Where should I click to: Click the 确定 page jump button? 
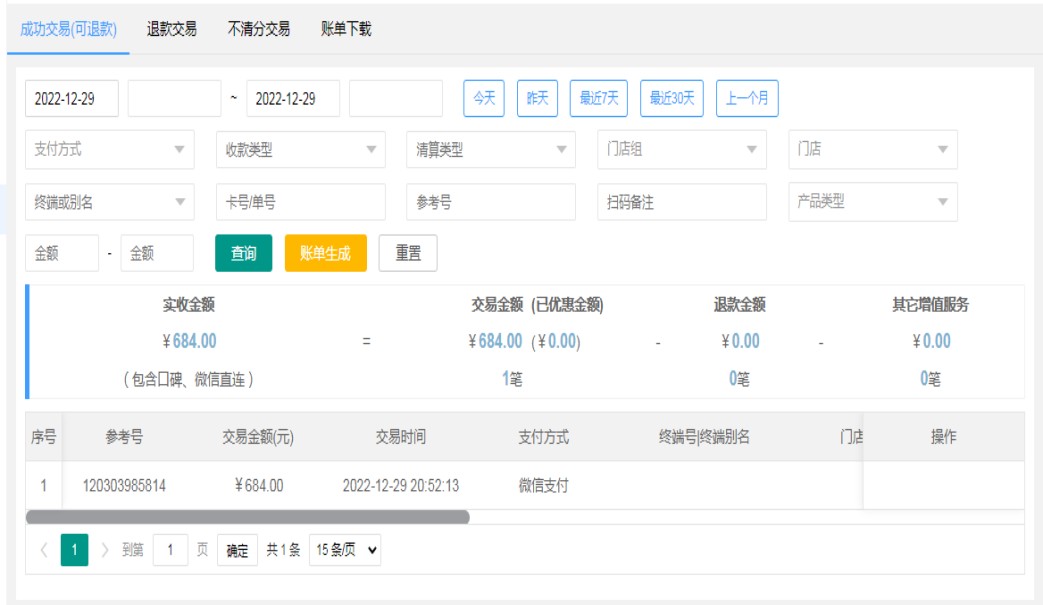coord(237,550)
